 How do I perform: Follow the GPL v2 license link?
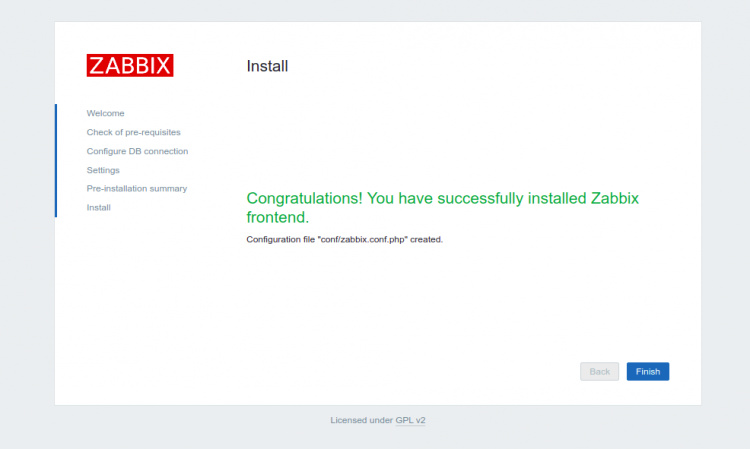[x=411, y=421]
